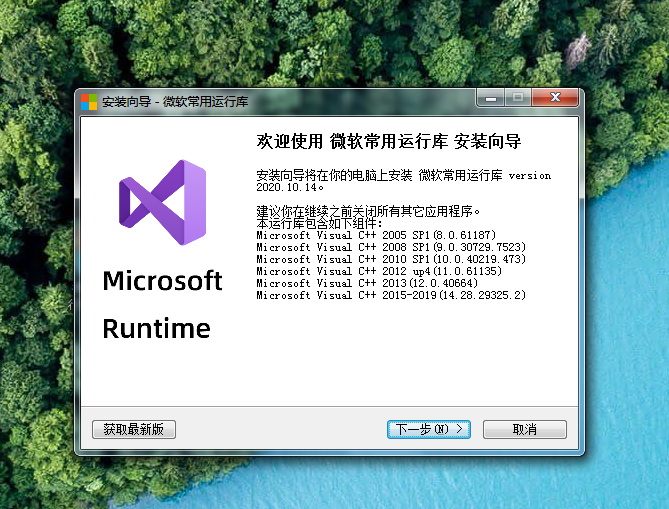This screenshot has height=509, width=669.
Task: Select the Visual C++ 2015-2019 line
Action: [x=391, y=295]
